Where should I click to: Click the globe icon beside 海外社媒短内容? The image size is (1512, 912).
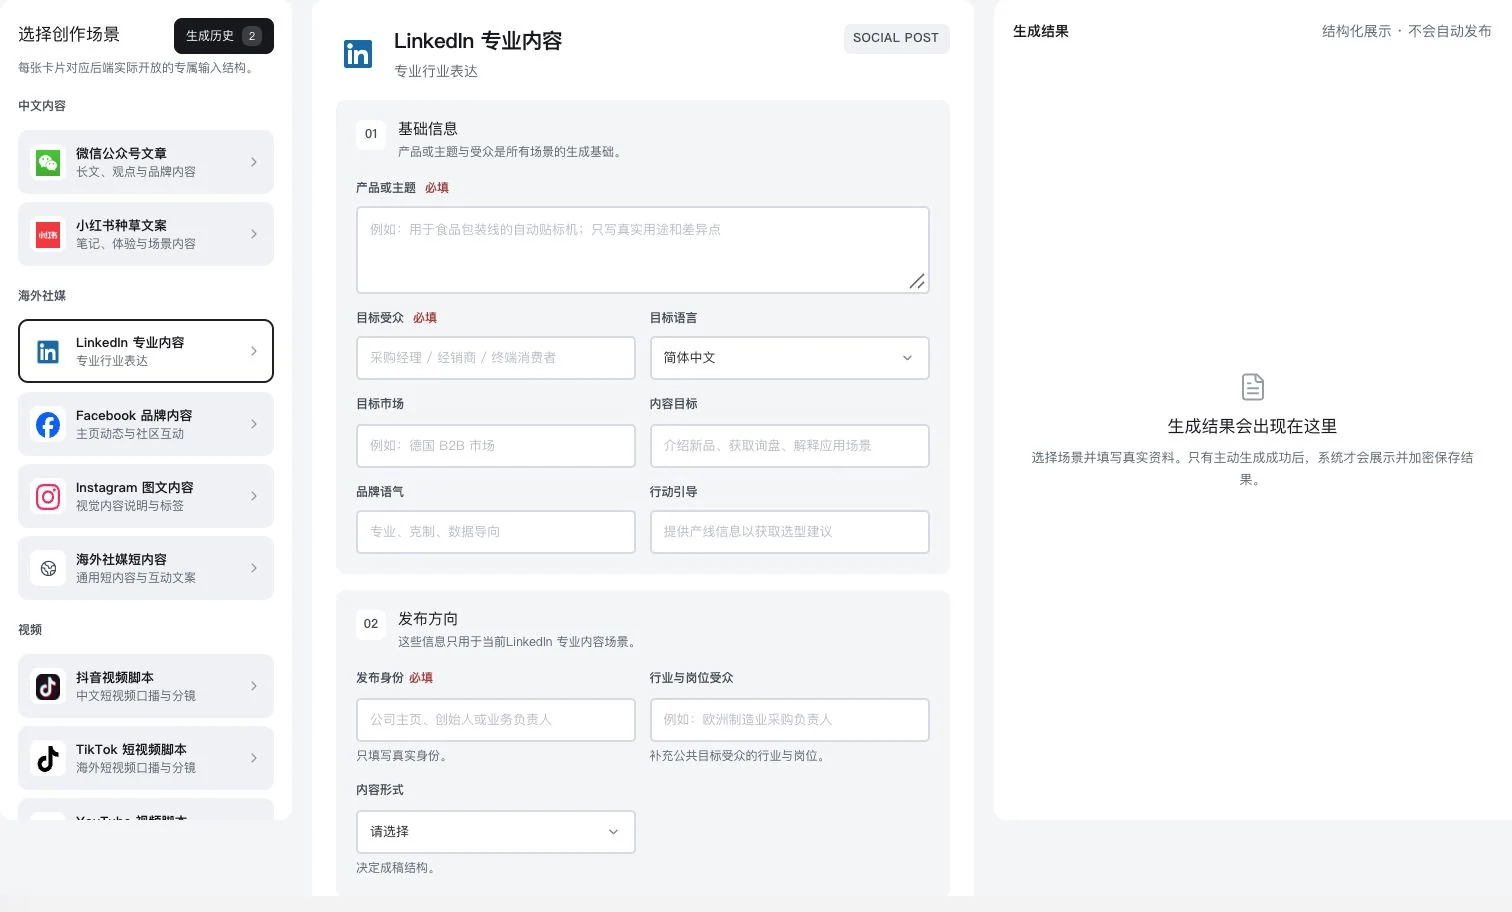tap(48, 568)
